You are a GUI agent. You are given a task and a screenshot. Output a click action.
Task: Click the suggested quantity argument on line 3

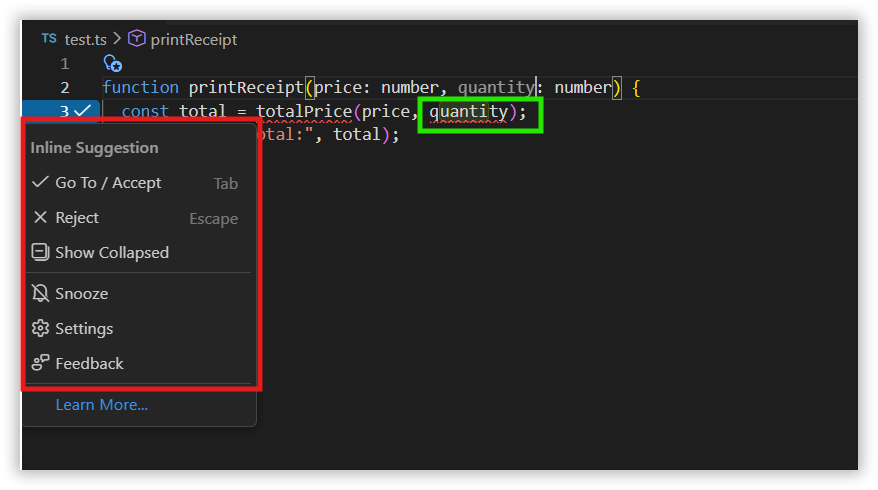click(x=469, y=111)
